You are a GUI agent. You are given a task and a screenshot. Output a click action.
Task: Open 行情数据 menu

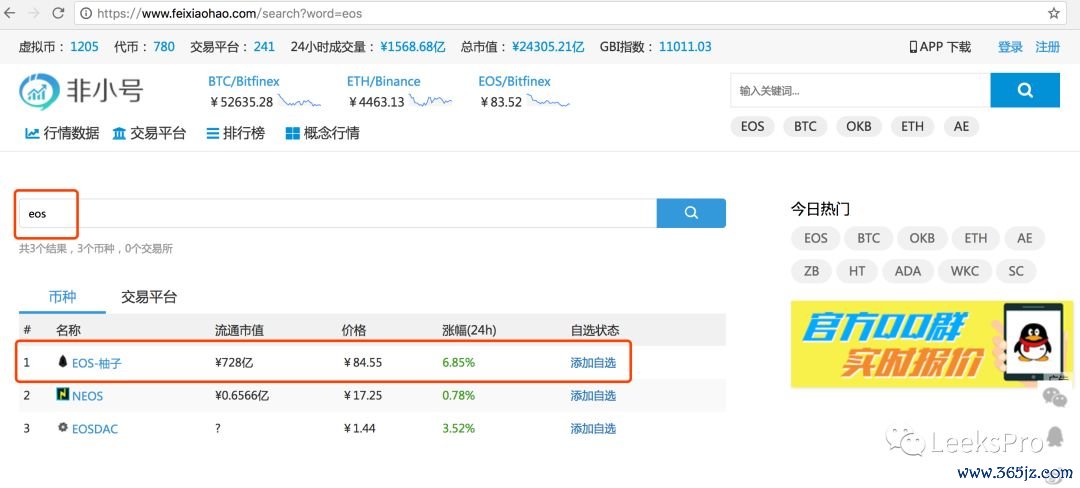tap(62, 133)
